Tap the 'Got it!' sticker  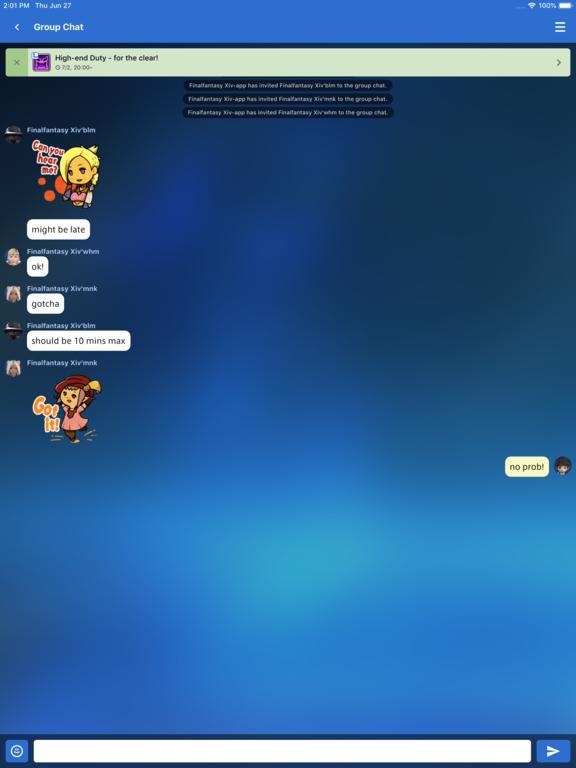pyautogui.click(x=67, y=408)
